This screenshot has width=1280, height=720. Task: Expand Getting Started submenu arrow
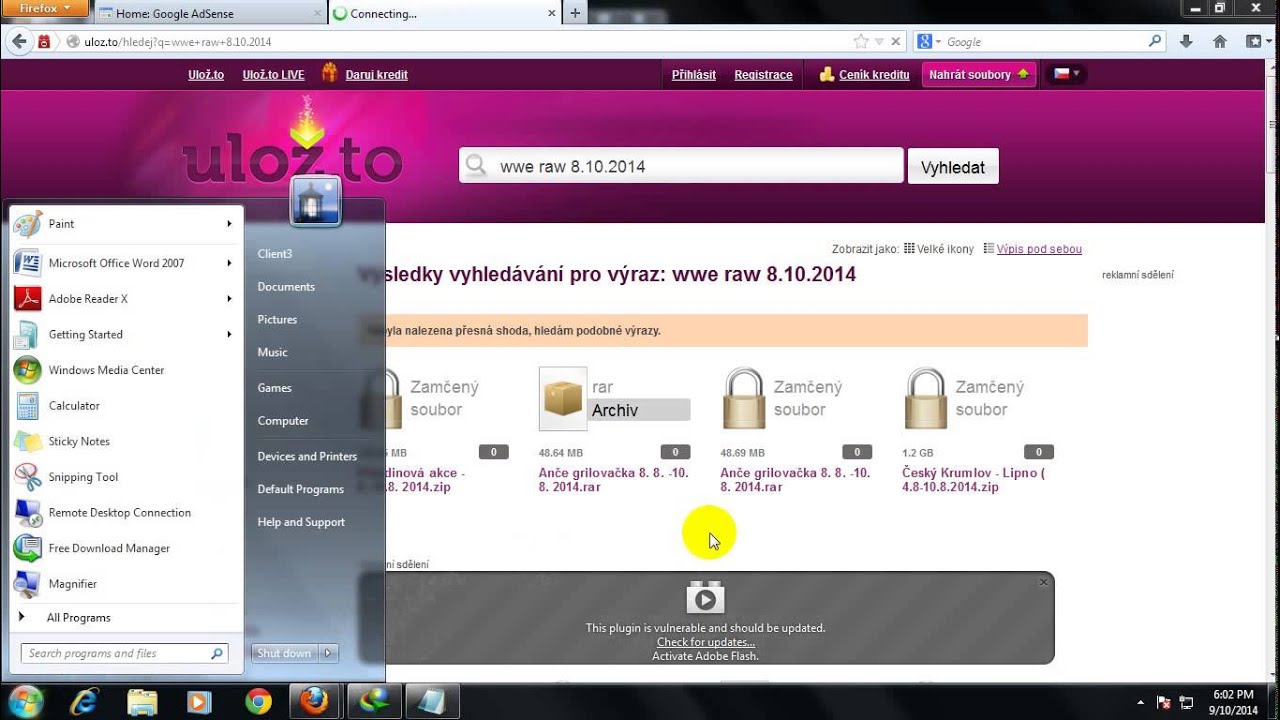click(x=230, y=335)
